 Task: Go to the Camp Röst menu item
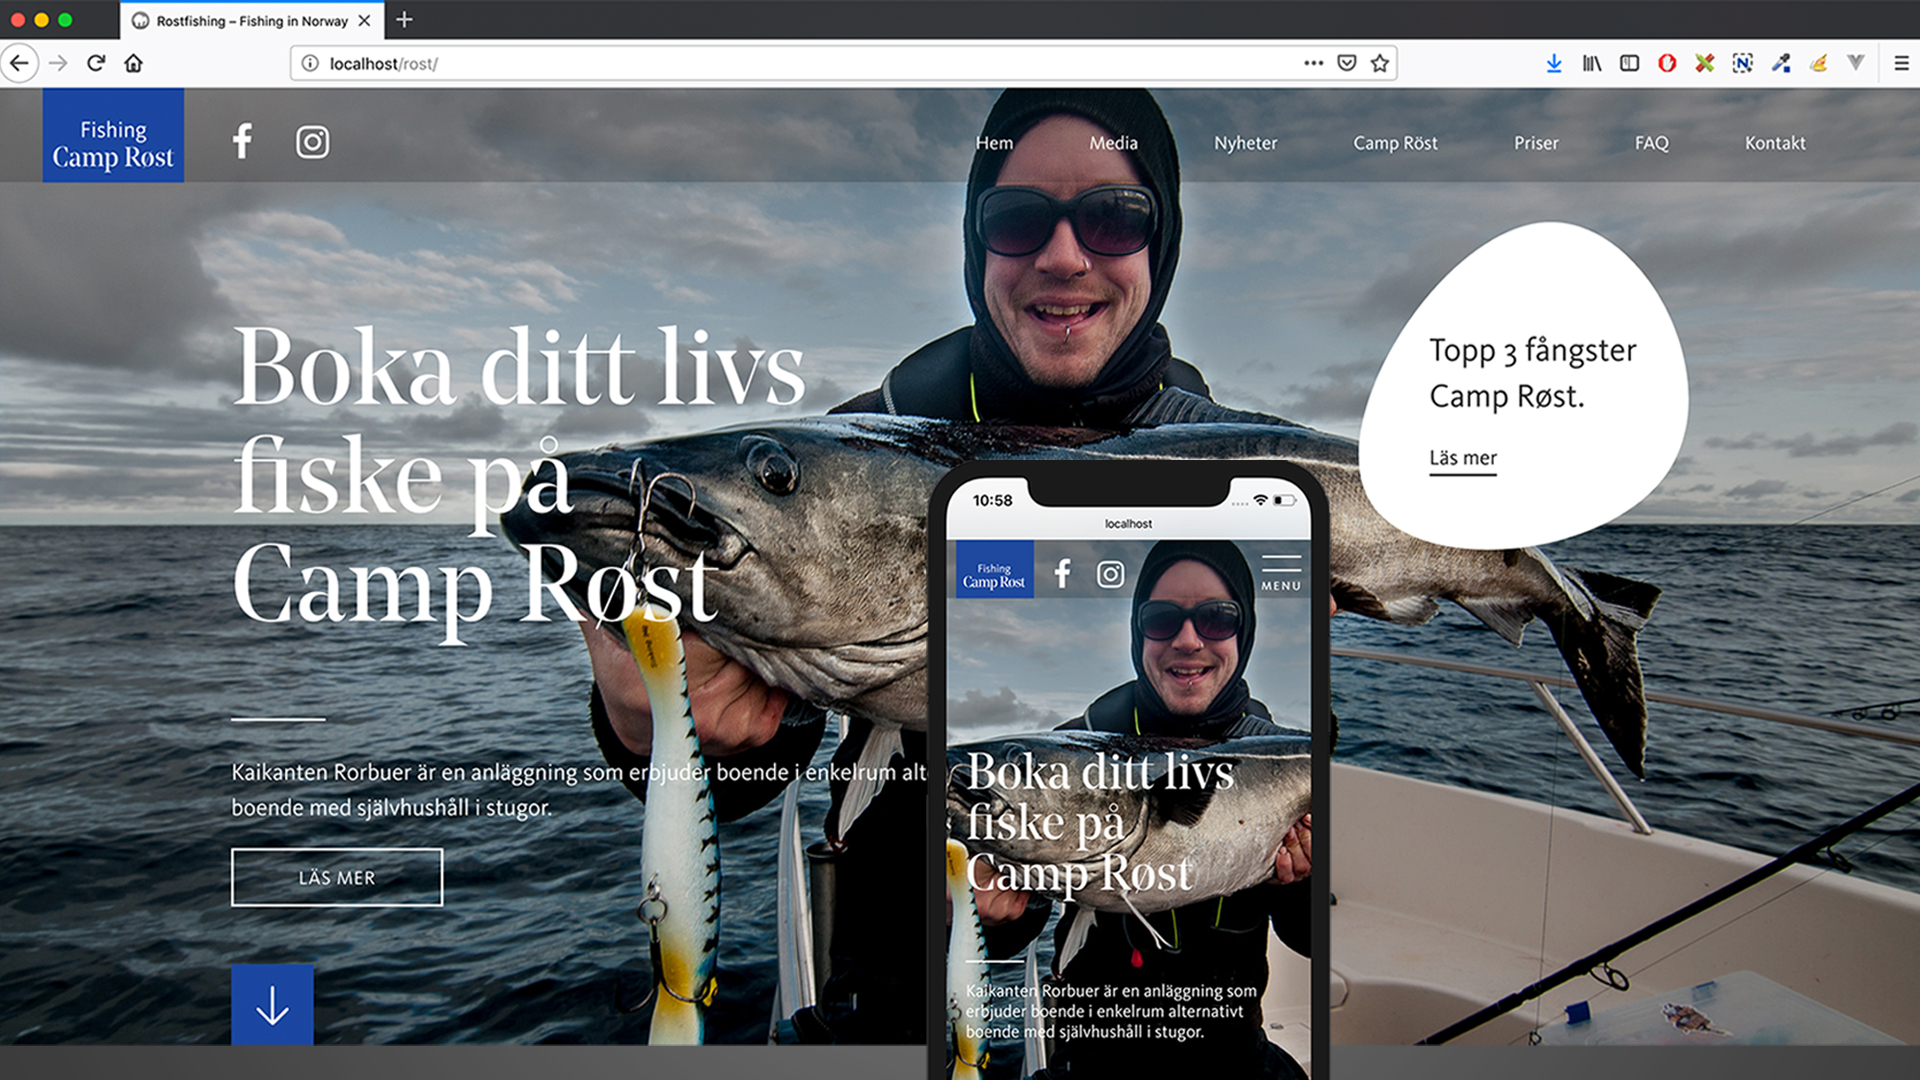1395,143
